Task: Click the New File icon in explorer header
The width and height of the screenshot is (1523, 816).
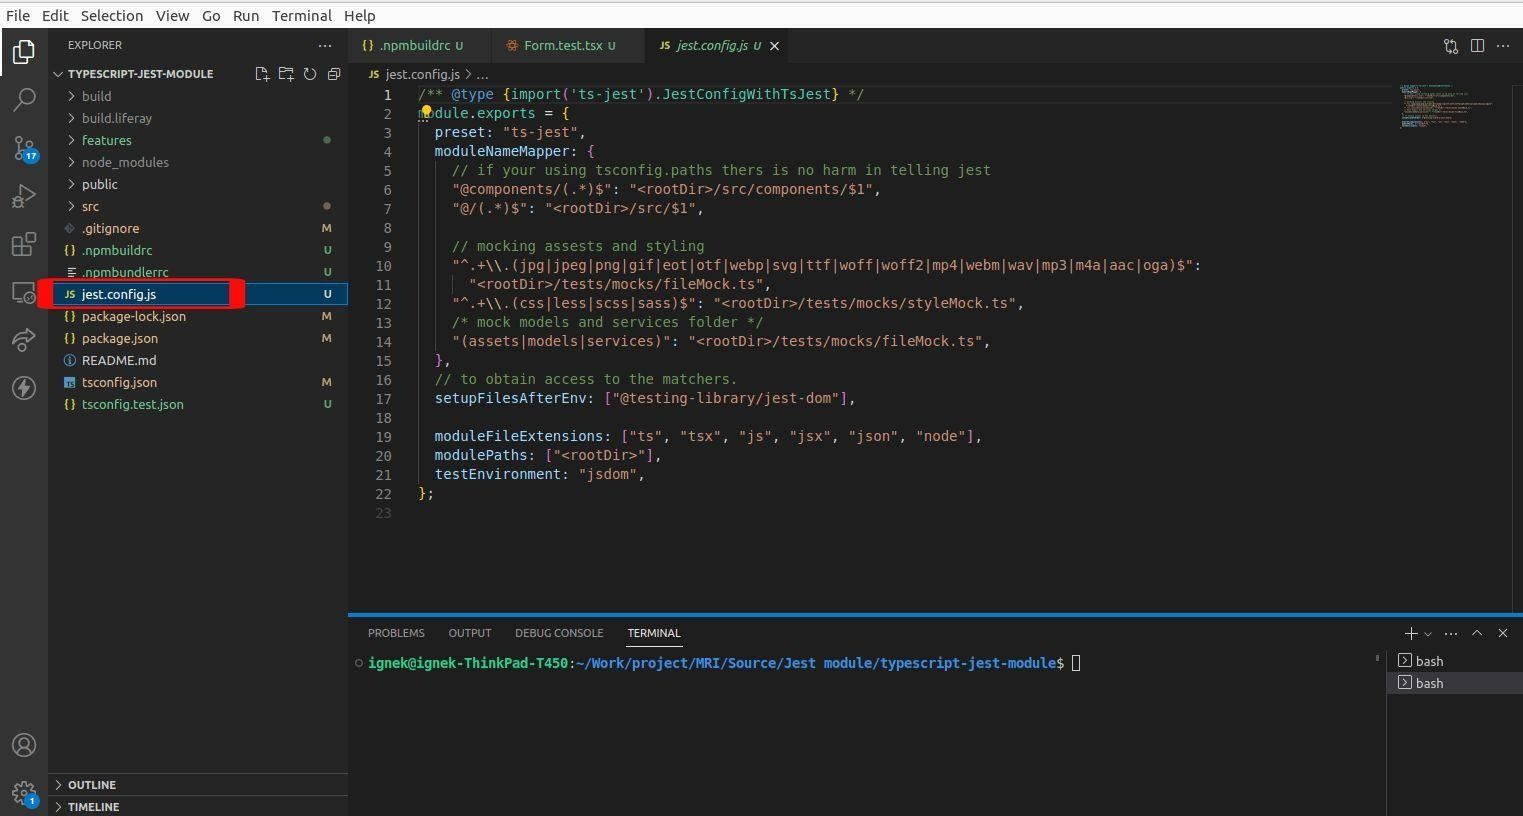Action: pos(262,74)
